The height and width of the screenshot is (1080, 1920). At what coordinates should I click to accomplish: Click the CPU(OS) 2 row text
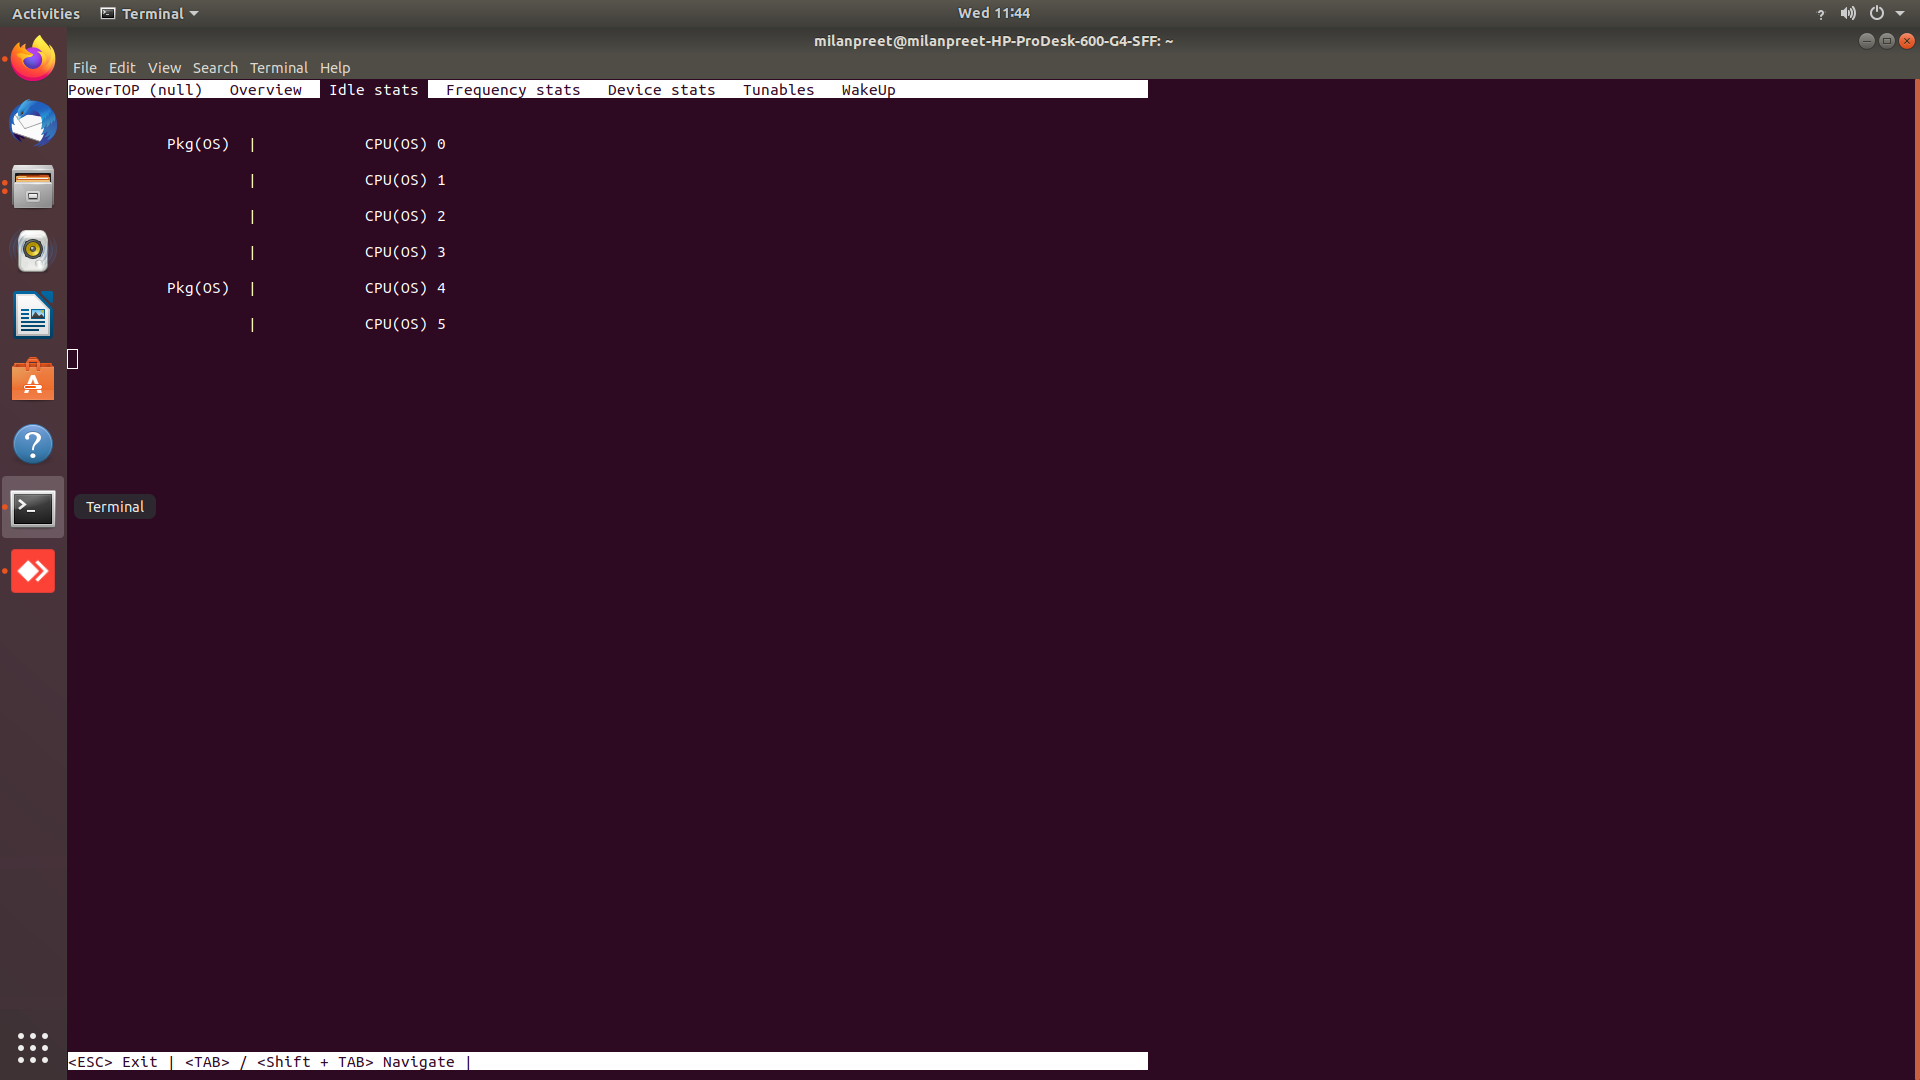405,216
